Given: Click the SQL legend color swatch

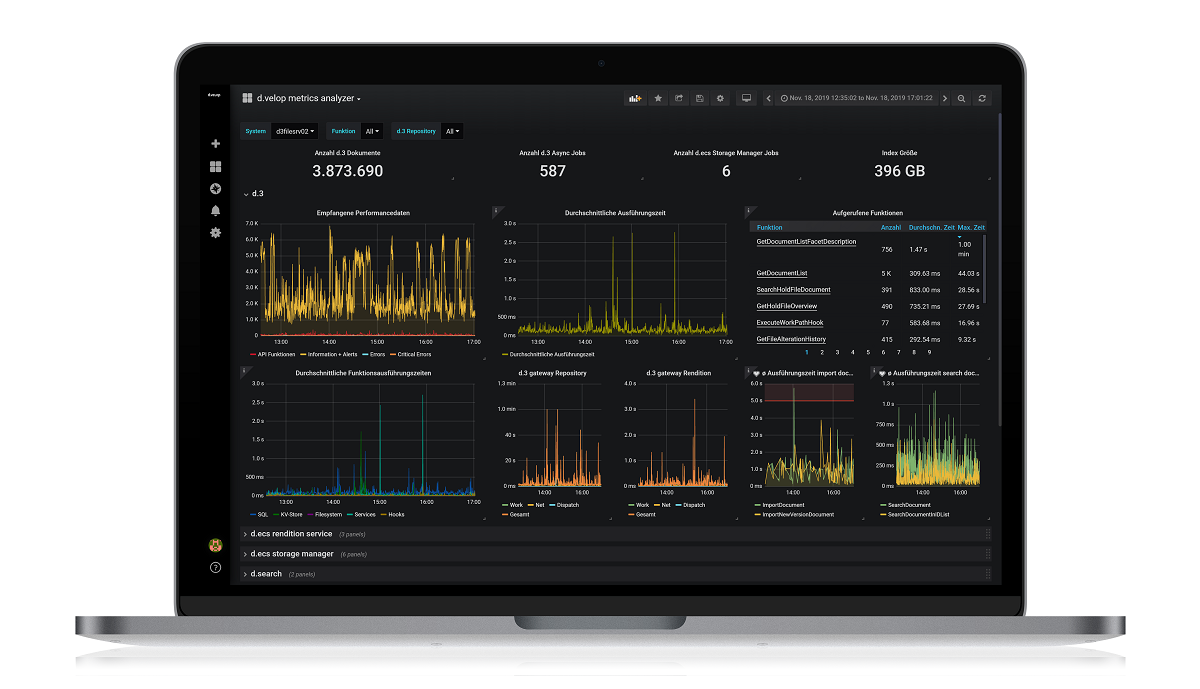Looking at the screenshot, I should click(252, 514).
